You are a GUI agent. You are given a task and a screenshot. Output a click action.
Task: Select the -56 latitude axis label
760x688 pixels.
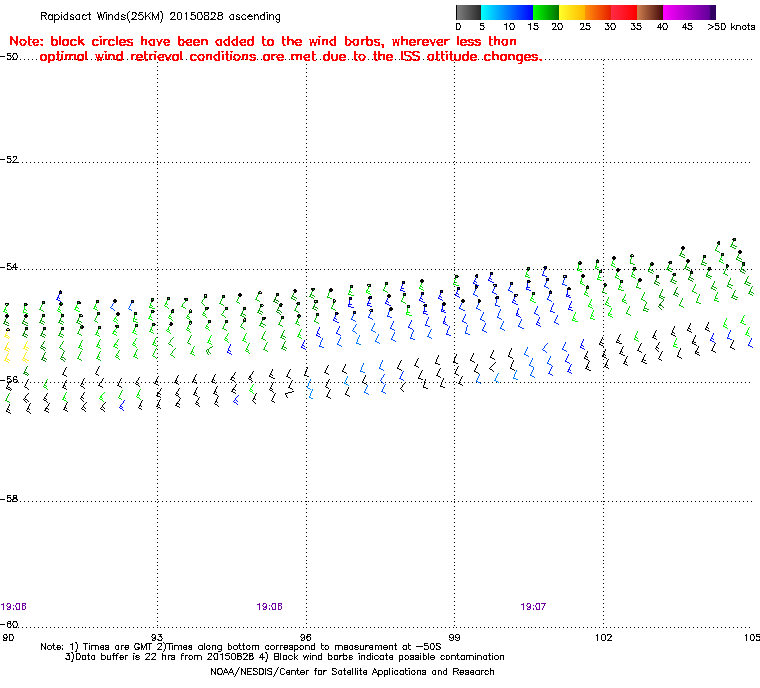[9, 380]
